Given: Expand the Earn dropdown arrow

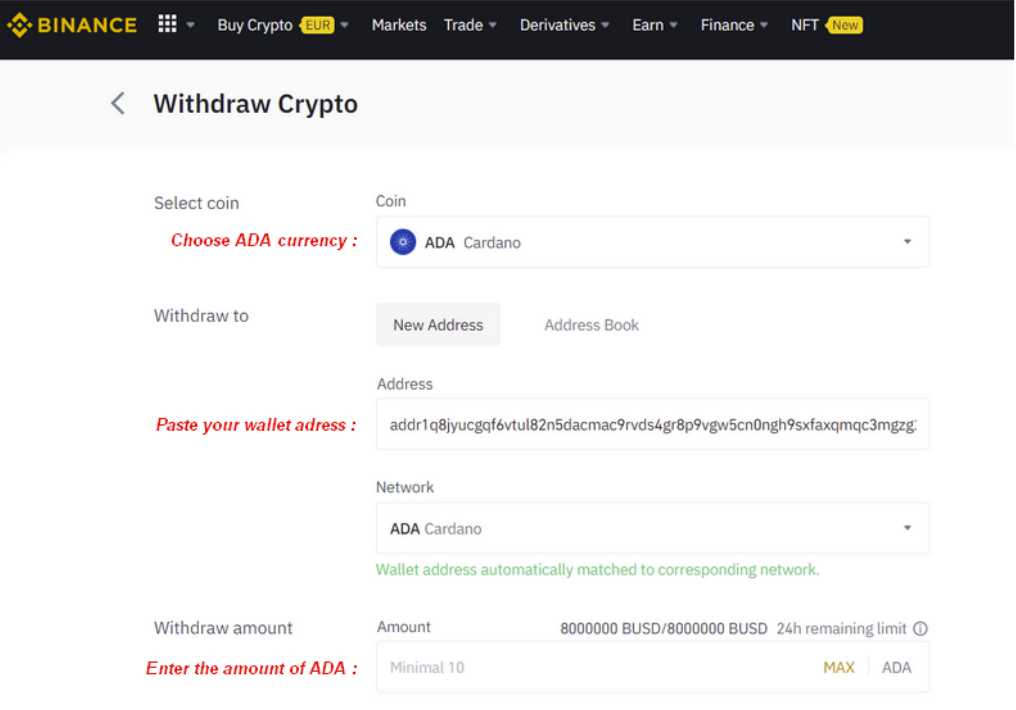Looking at the screenshot, I should point(673,25).
